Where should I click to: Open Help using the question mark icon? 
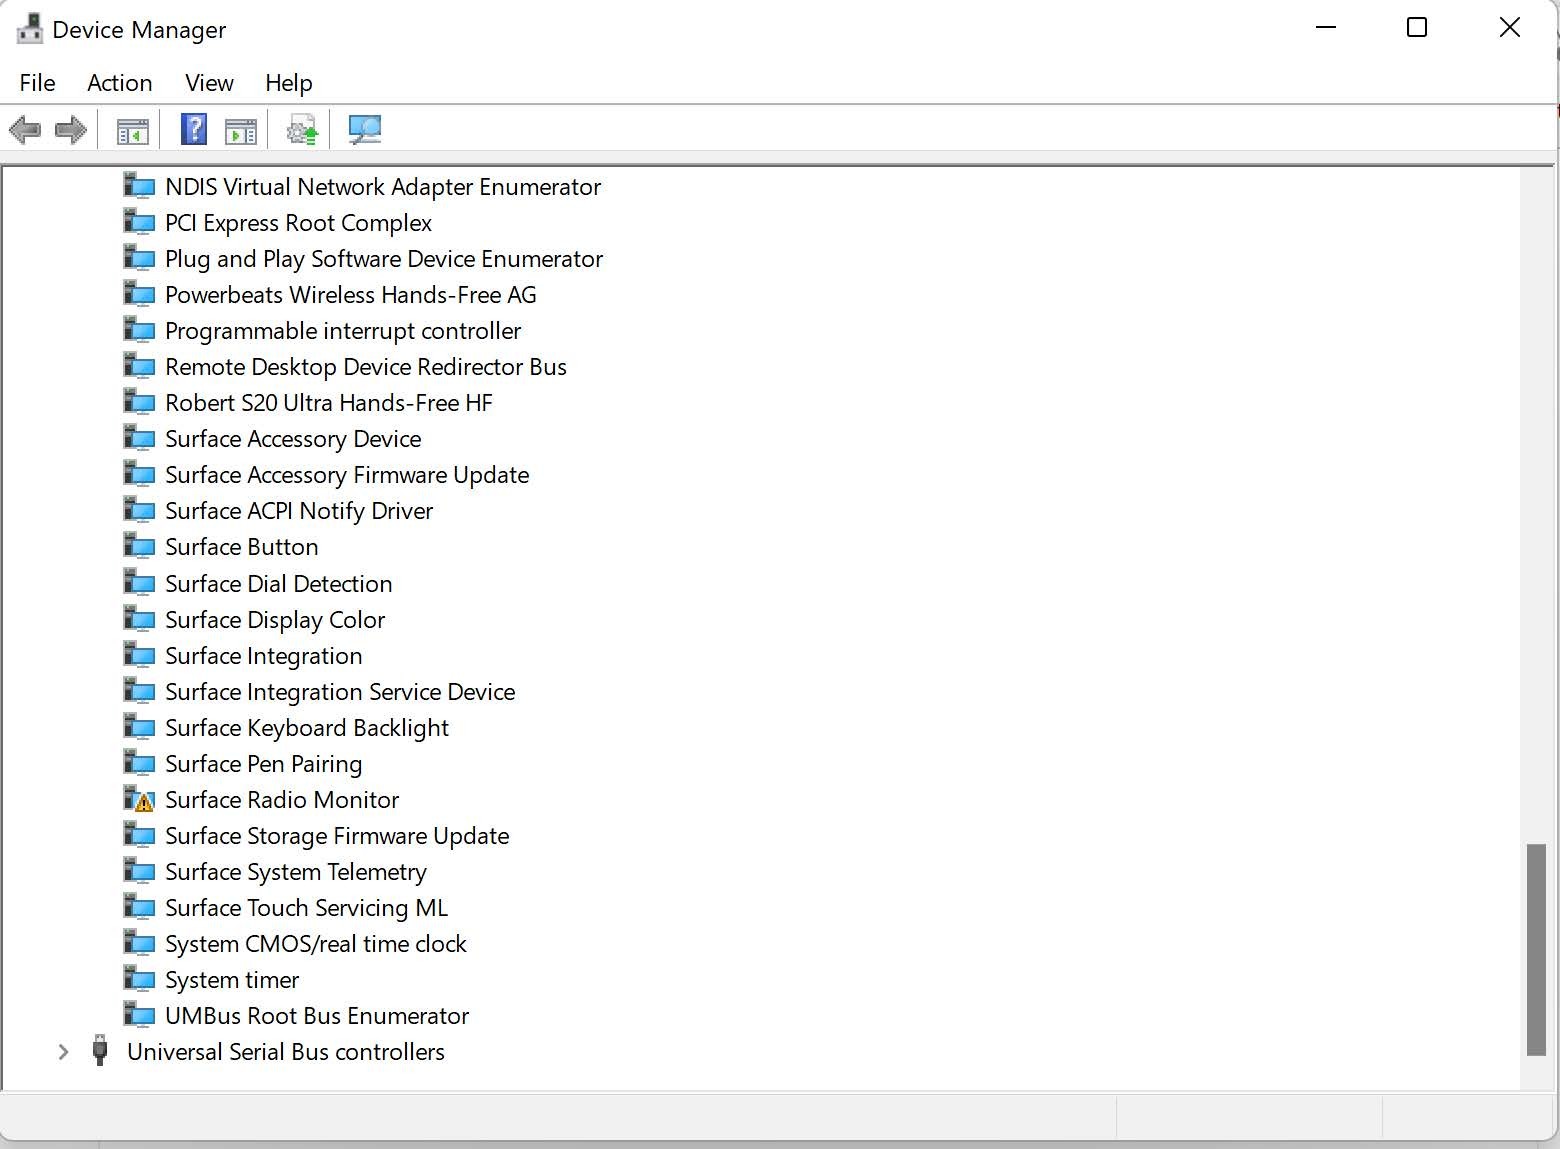click(x=193, y=129)
